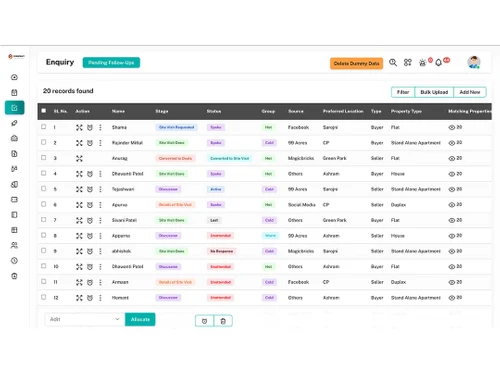Tick the checkbox for row 5 Tejashwari
This screenshot has height=375, width=500.
point(44,189)
